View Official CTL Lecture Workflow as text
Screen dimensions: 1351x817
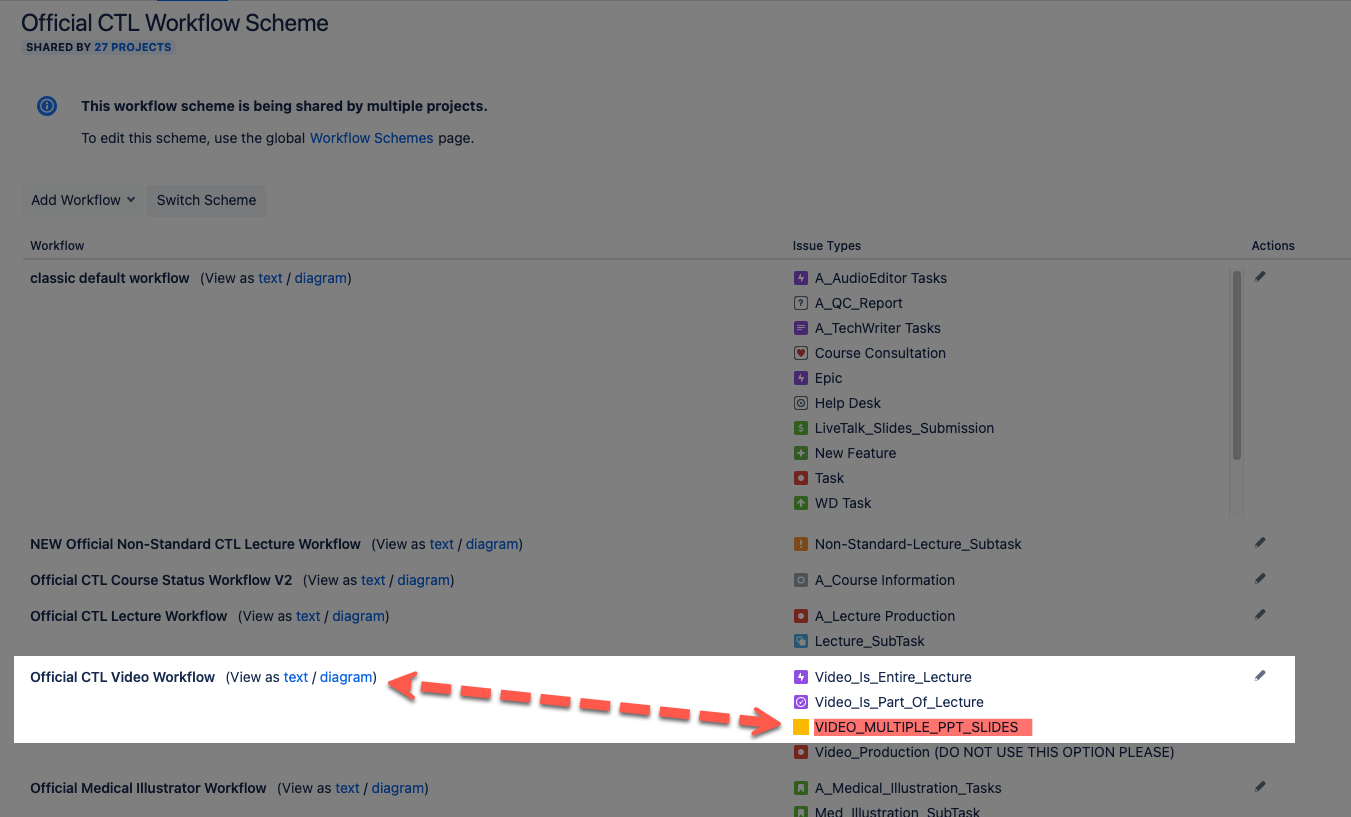[x=308, y=616]
